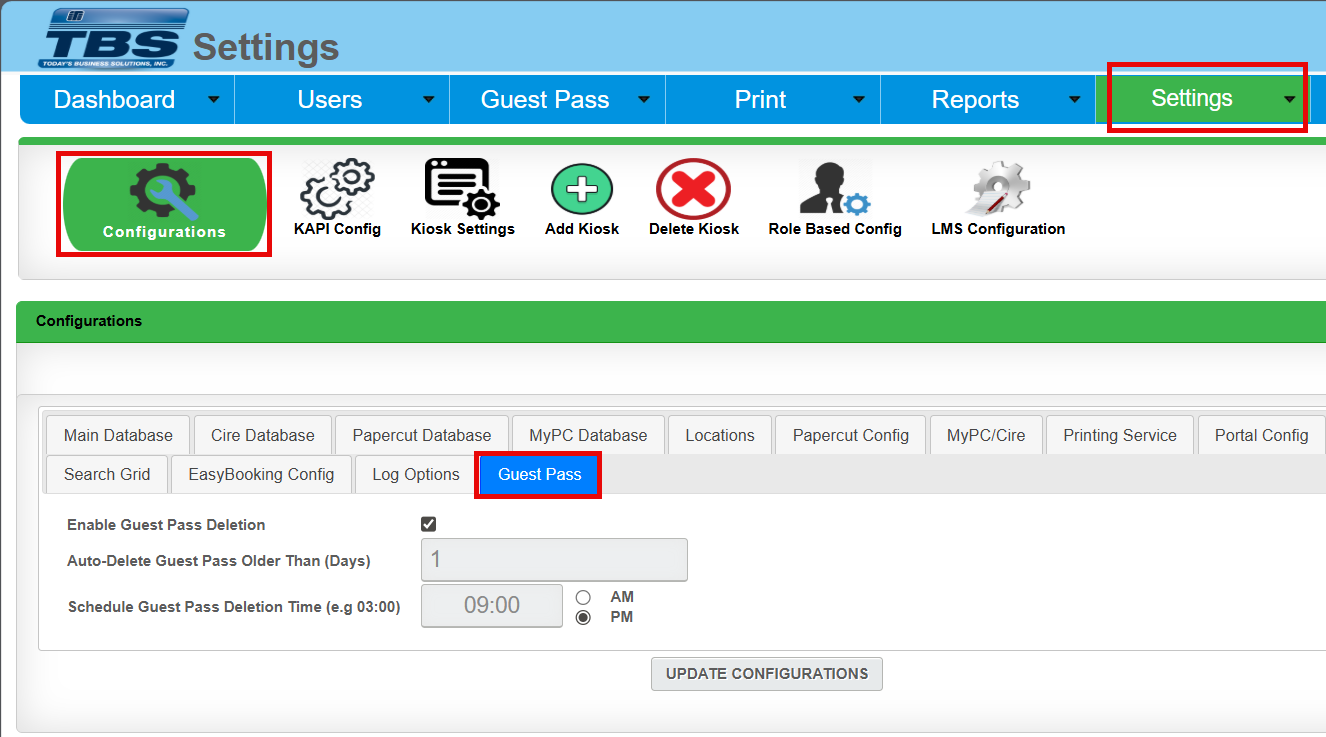Open the Users menu item
The height and width of the screenshot is (737, 1326).
coord(342,99)
